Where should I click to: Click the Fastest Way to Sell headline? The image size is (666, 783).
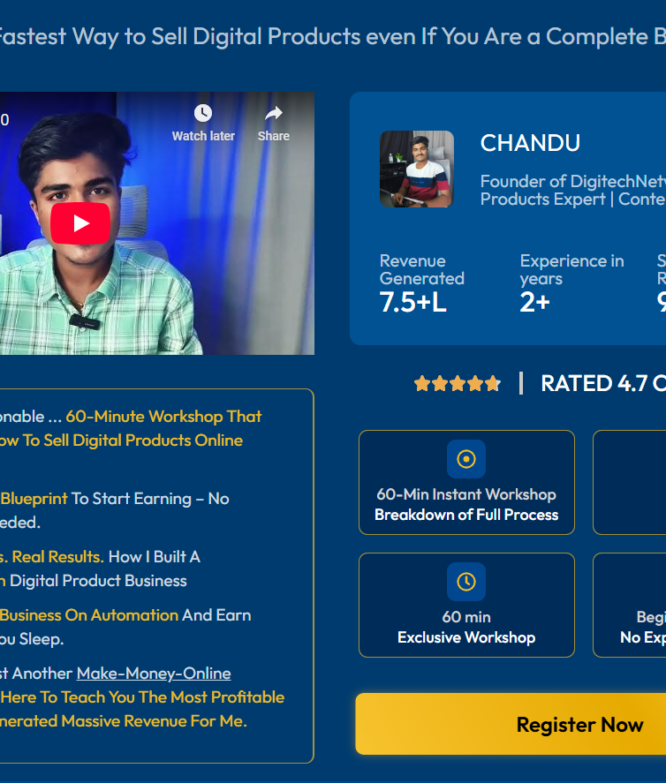333,36
